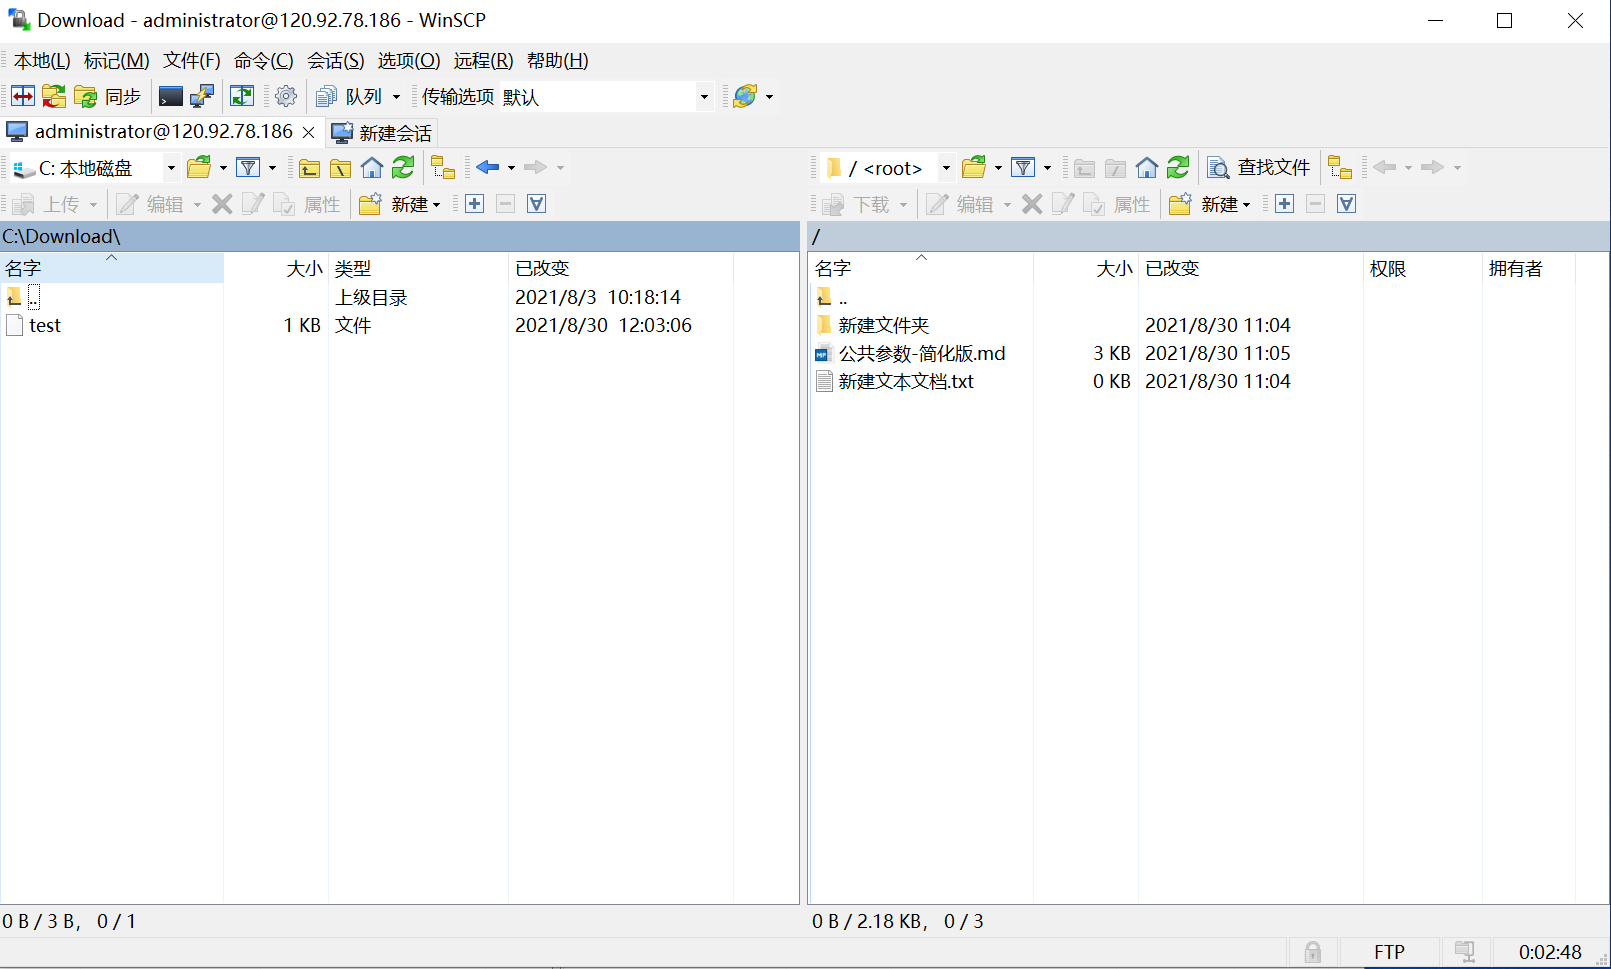Open preferences with the gear icon
Image resolution: width=1611 pixels, height=969 pixels.
tap(286, 96)
